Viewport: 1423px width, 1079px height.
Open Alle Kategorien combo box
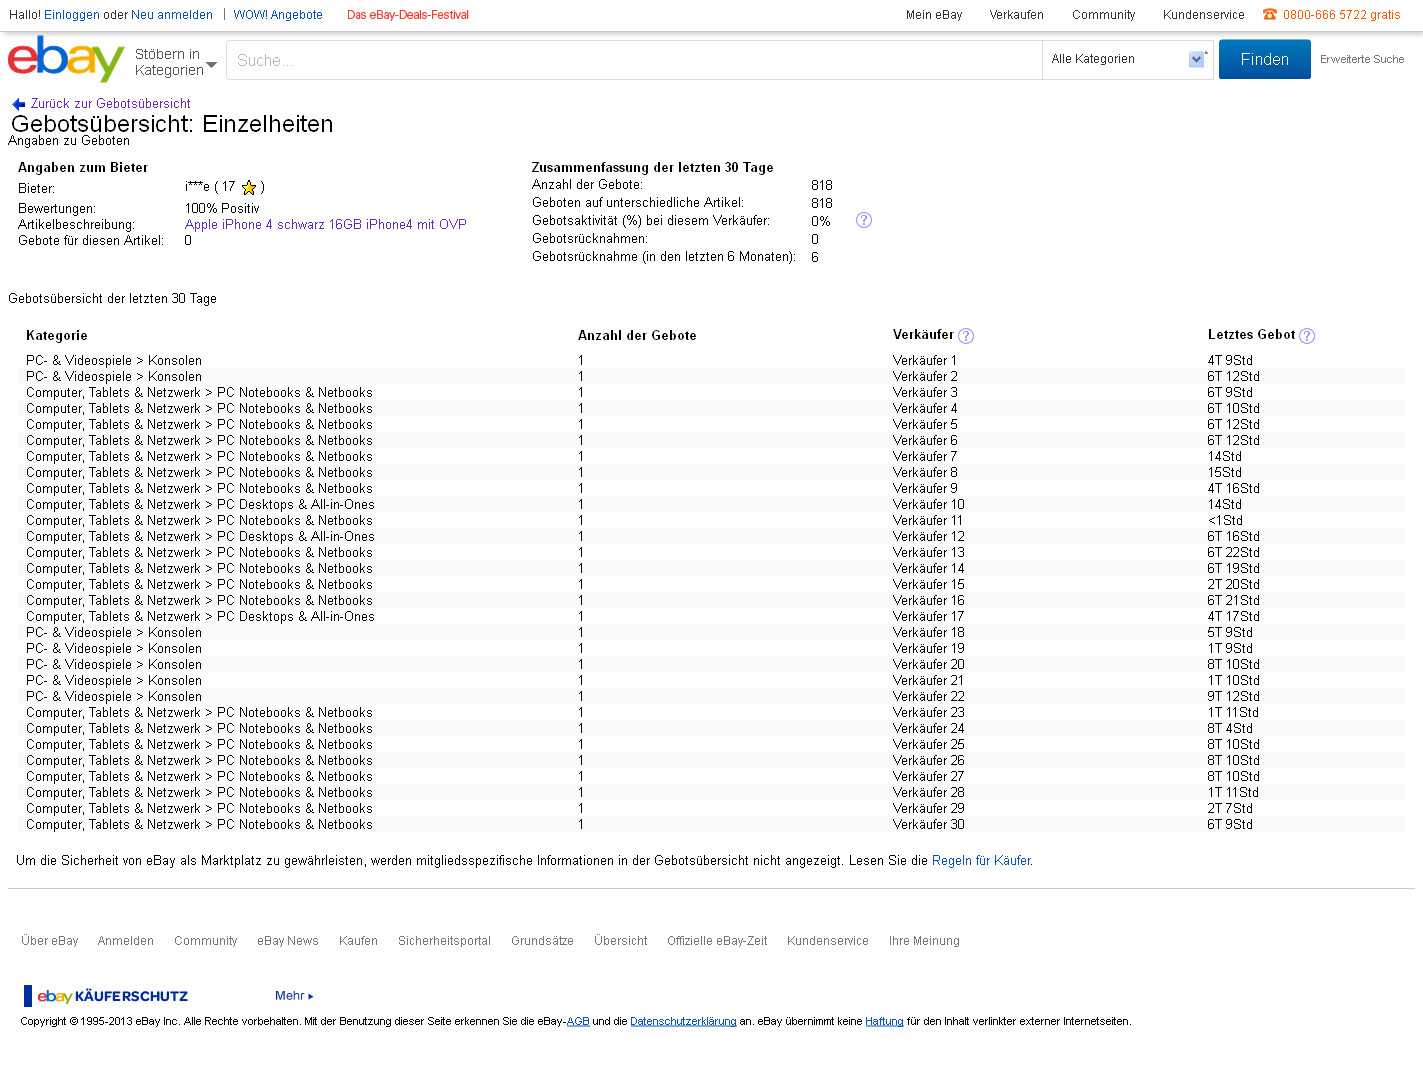click(1128, 60)
